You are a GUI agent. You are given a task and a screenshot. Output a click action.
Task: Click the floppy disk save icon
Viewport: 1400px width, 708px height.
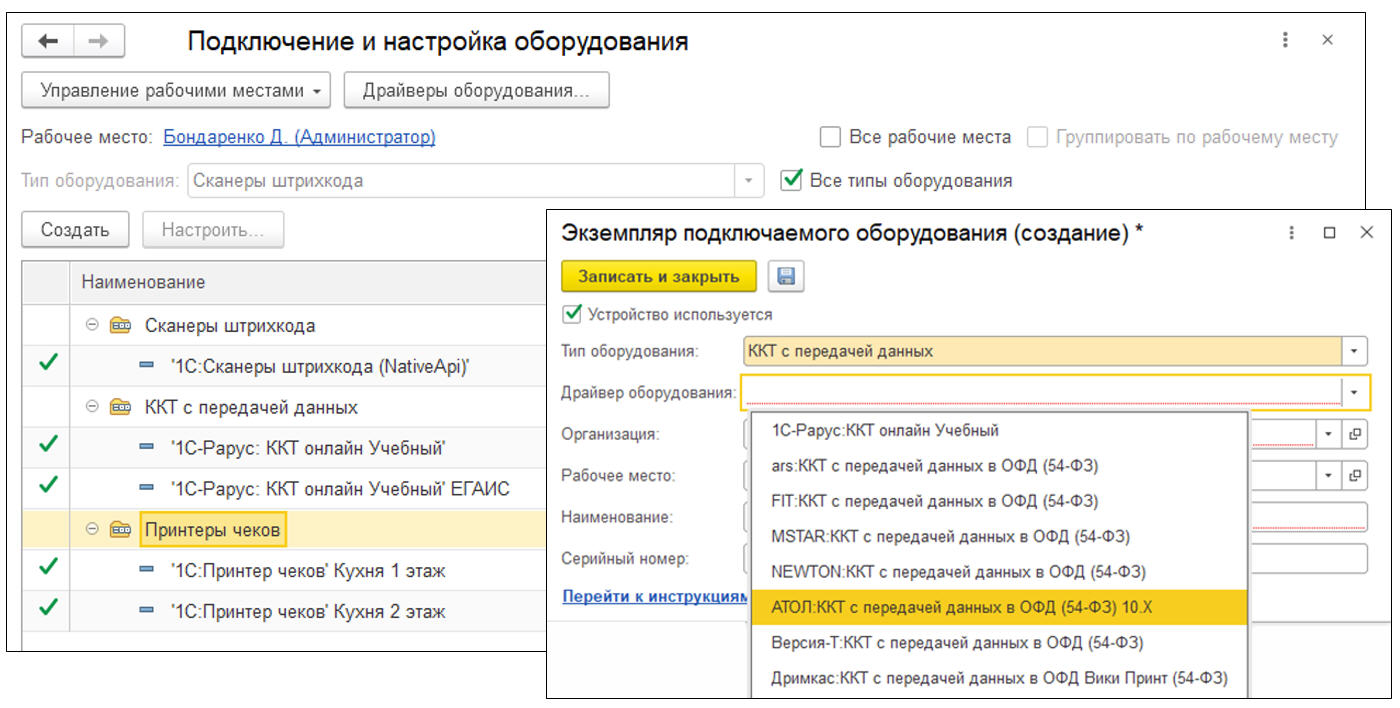click(785, 276)
